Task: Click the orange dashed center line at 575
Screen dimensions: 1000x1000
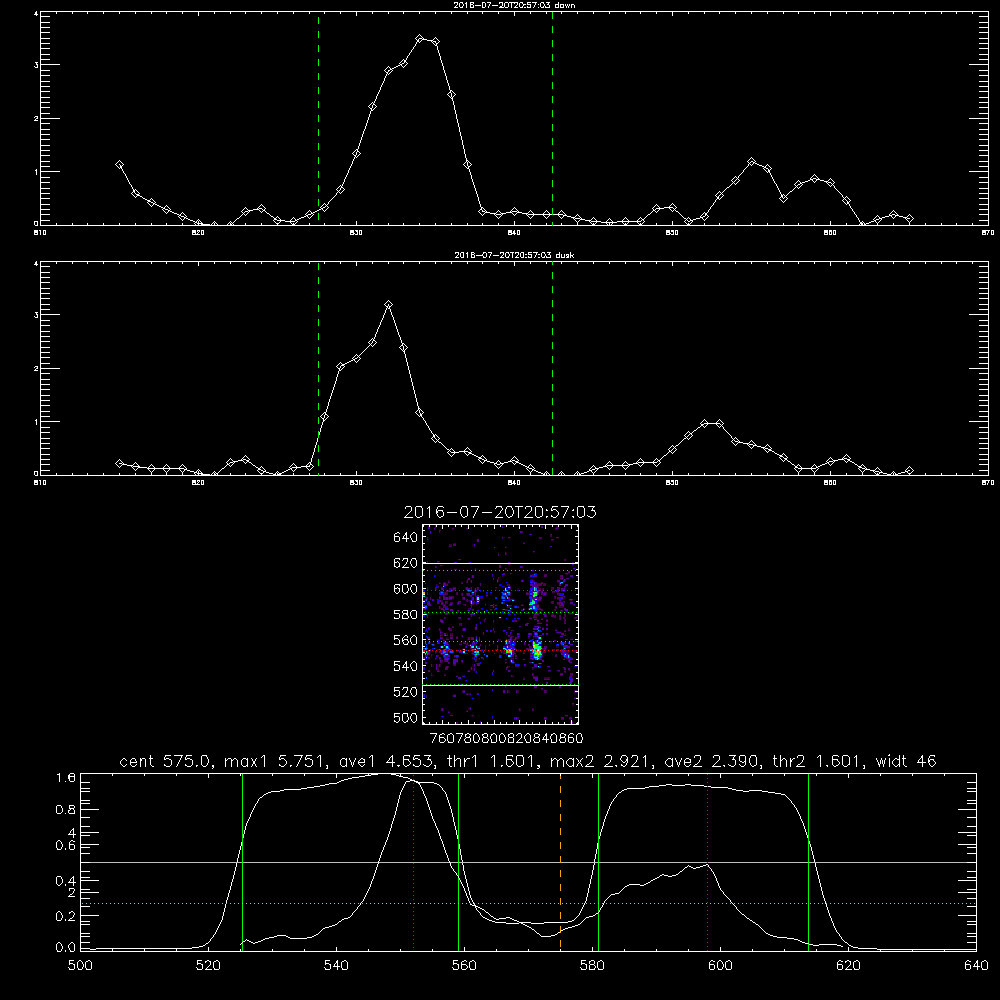Action: tap(561, 861)
